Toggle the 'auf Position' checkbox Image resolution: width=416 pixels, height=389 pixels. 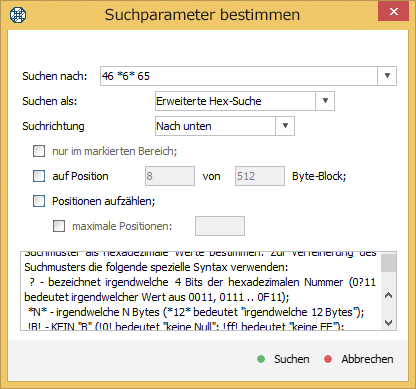point(39,176)
